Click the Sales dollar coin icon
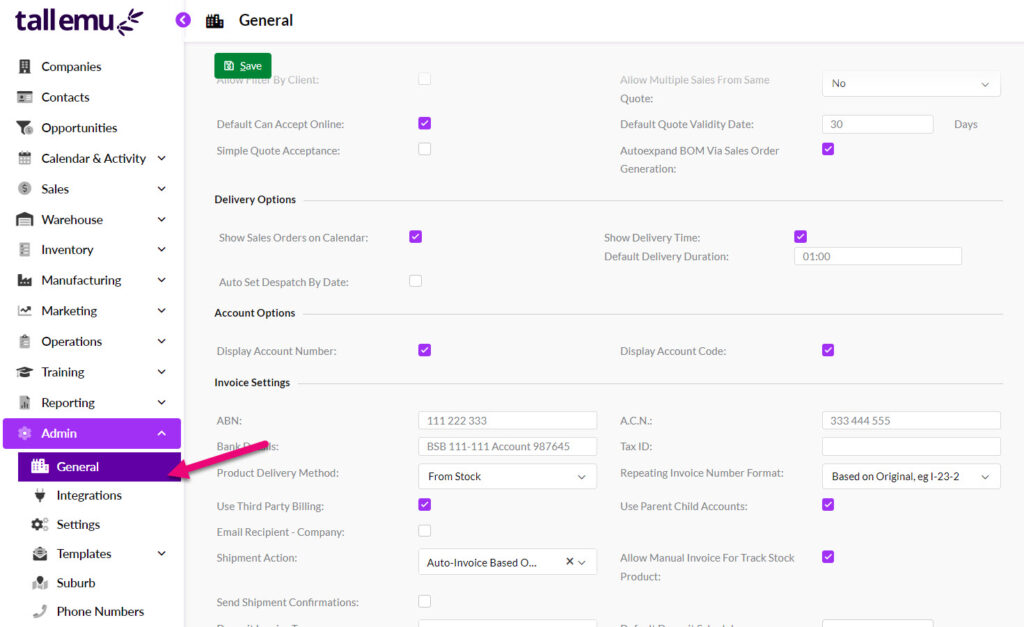 coord(25,189)
